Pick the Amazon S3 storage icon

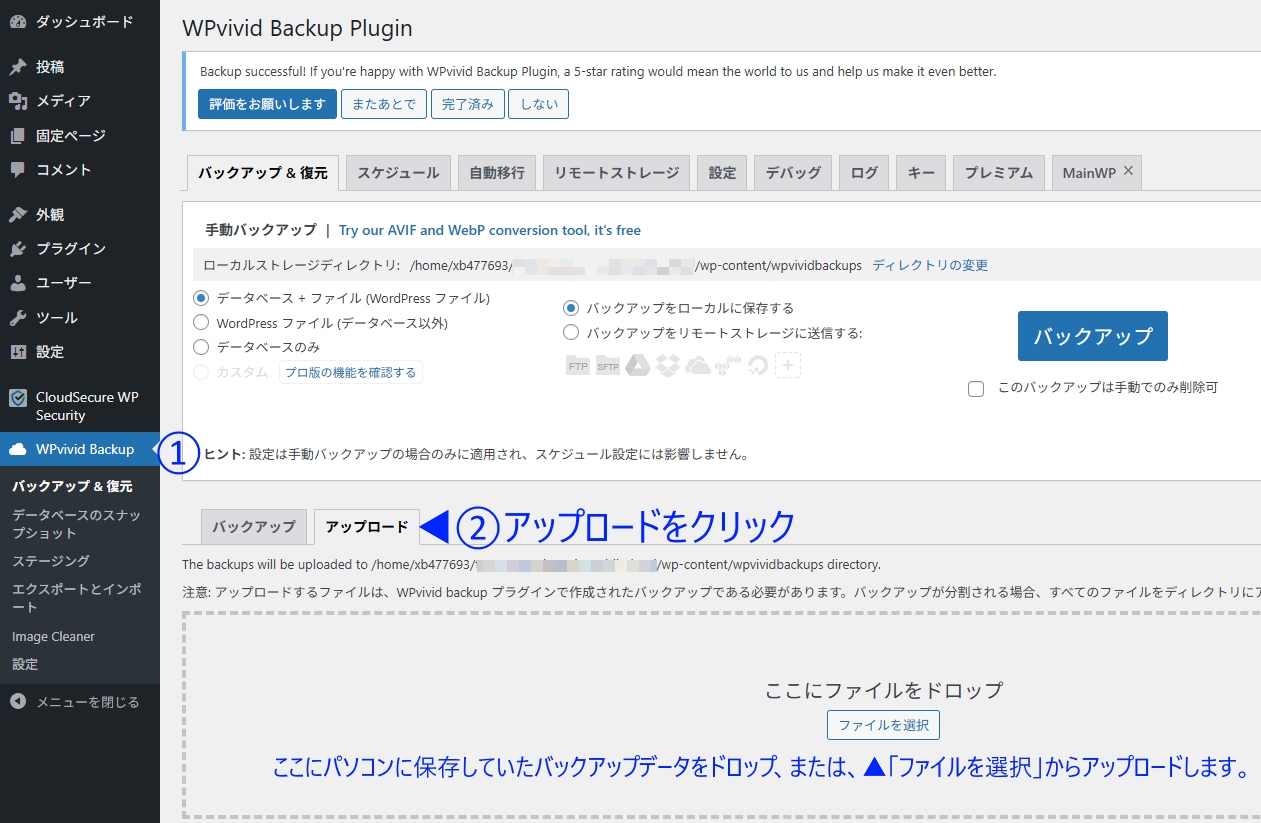pos(728,366)
